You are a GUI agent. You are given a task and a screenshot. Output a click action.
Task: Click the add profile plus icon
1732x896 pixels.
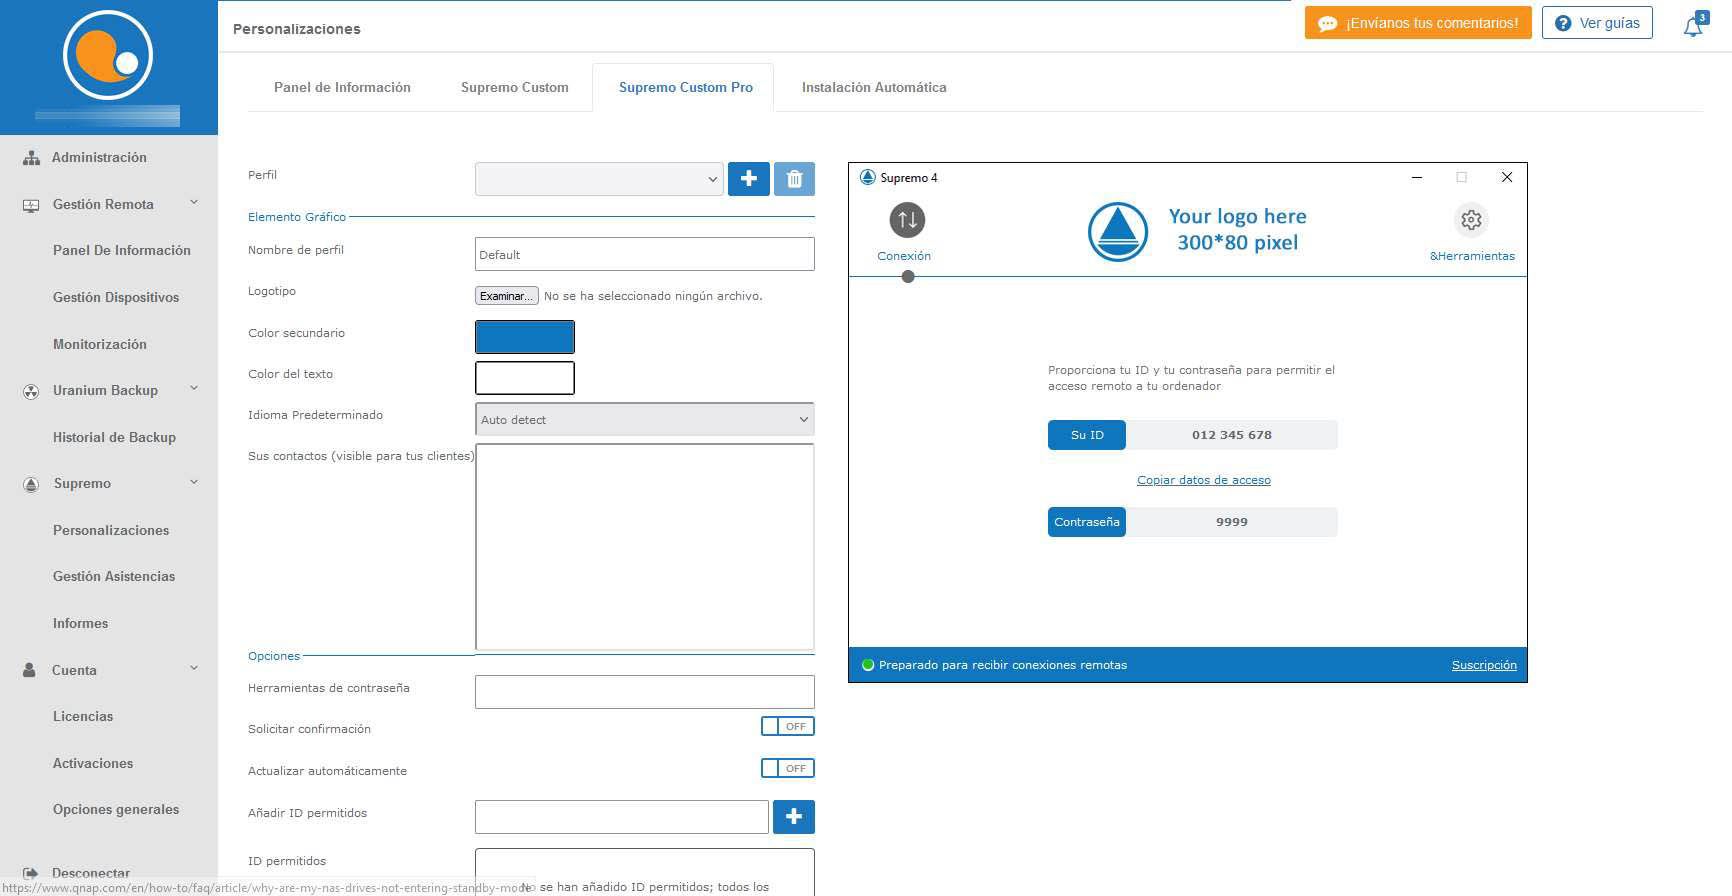tap(748, 179)
